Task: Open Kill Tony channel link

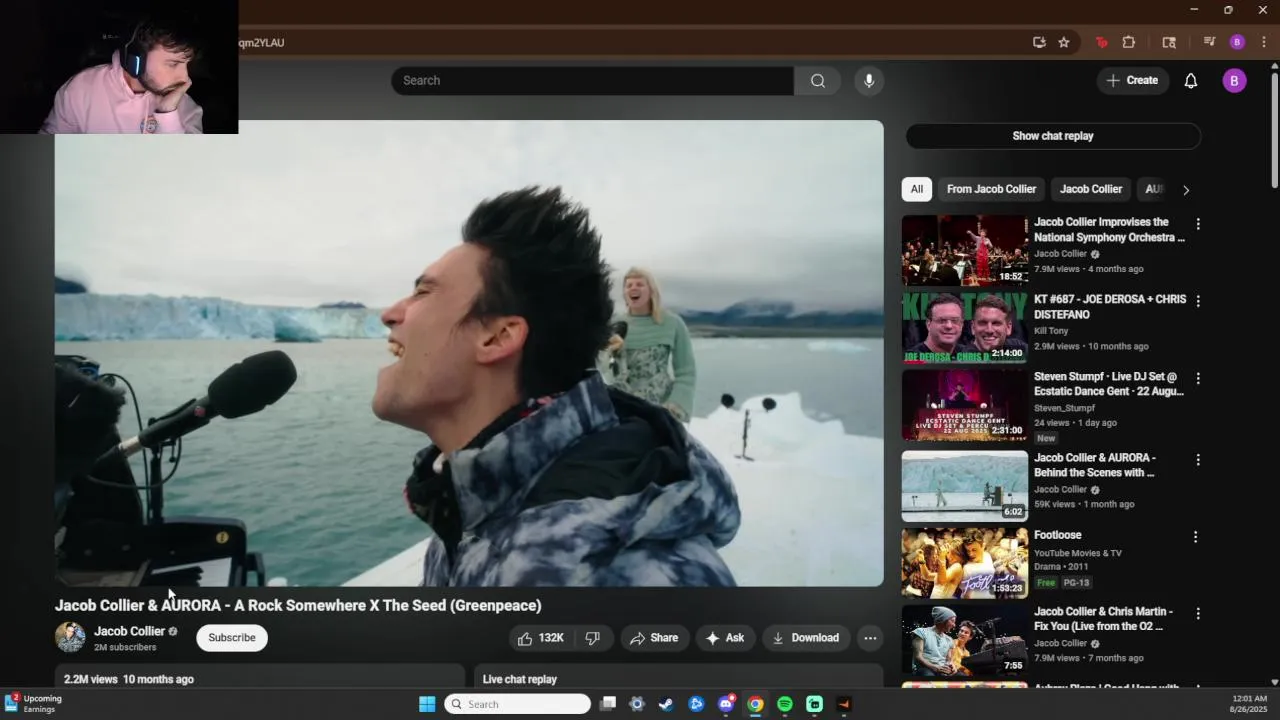Action: click(x=1051, y=331)
